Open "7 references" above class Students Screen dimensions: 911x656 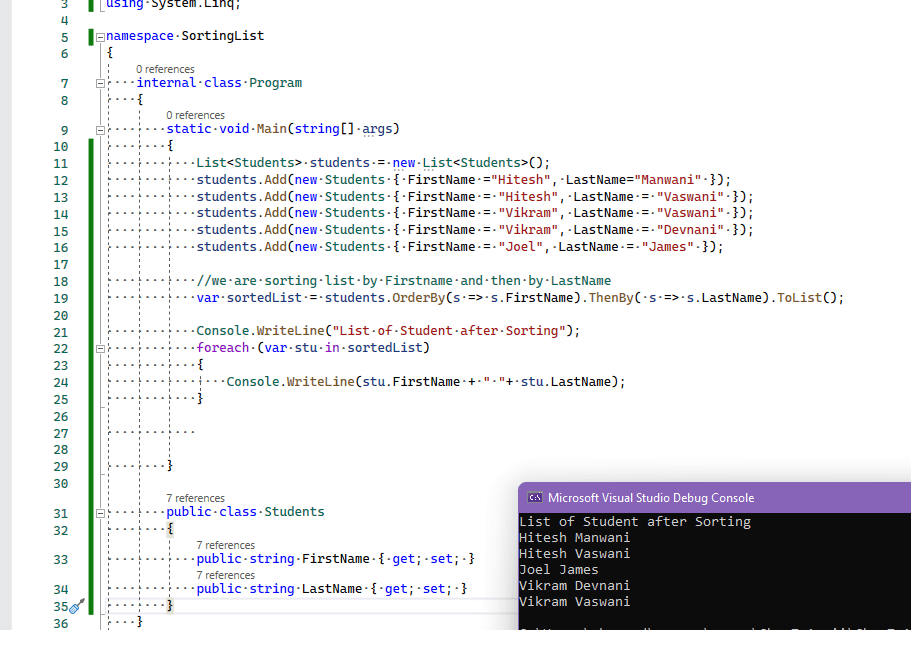coord(195,498)
